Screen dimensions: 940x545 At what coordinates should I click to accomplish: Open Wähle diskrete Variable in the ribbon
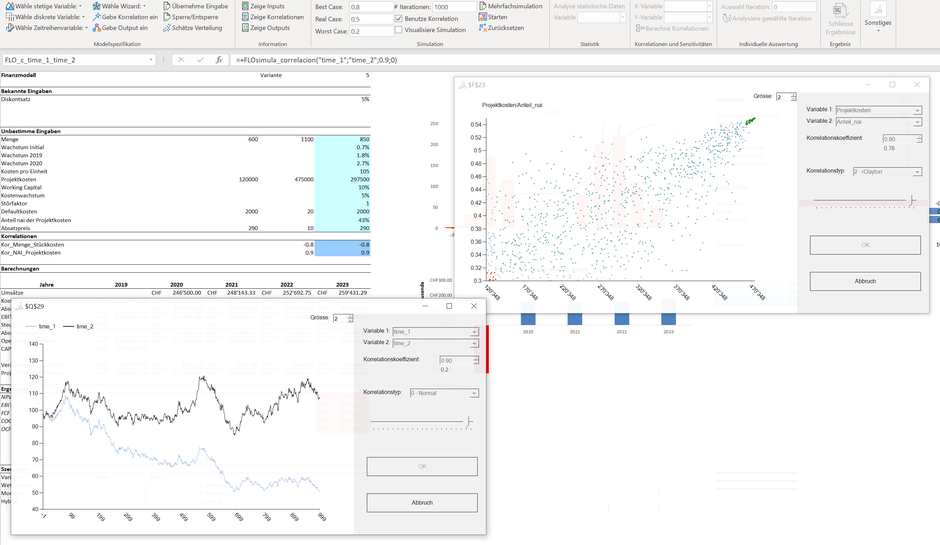[46, 17]
